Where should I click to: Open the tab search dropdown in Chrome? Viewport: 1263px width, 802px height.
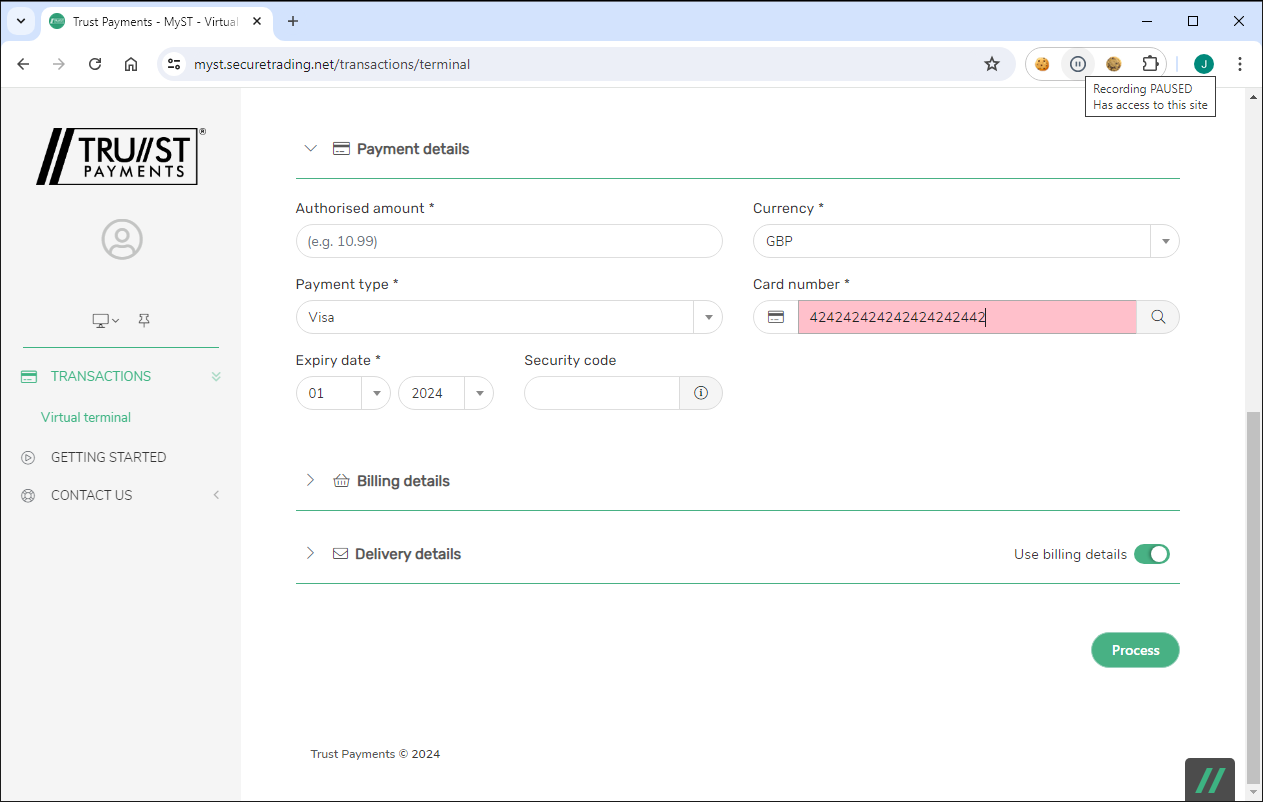click(x=20, y=21)
